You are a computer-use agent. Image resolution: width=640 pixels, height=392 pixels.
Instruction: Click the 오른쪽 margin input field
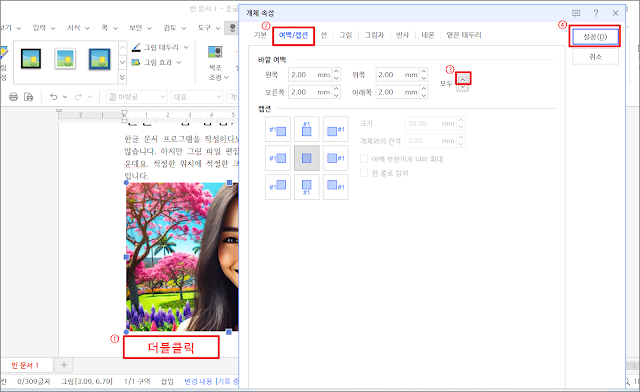310,92
